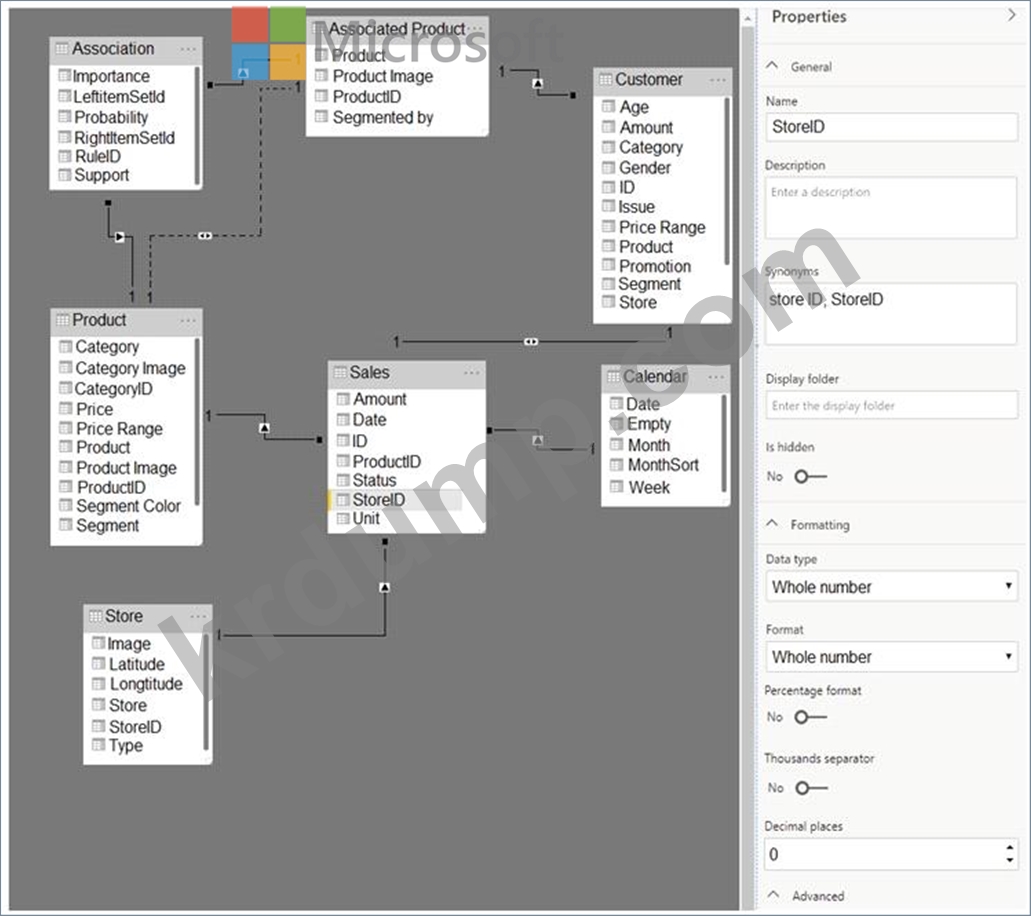Screen dimensions: 1031x916
Task: Increase the Decimal places value
Action: pyautogui.click(x=1009, y=848)
